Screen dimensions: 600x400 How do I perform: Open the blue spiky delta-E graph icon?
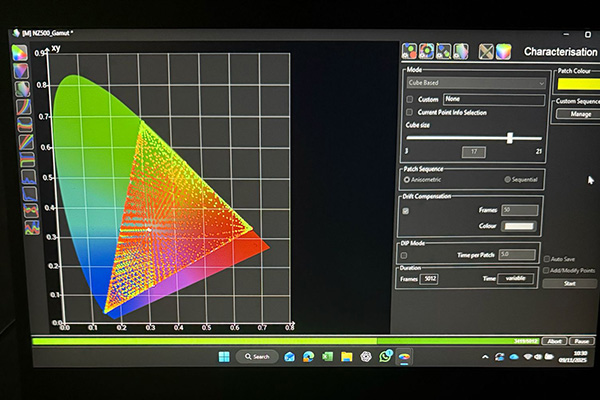[x=29, y=177]
